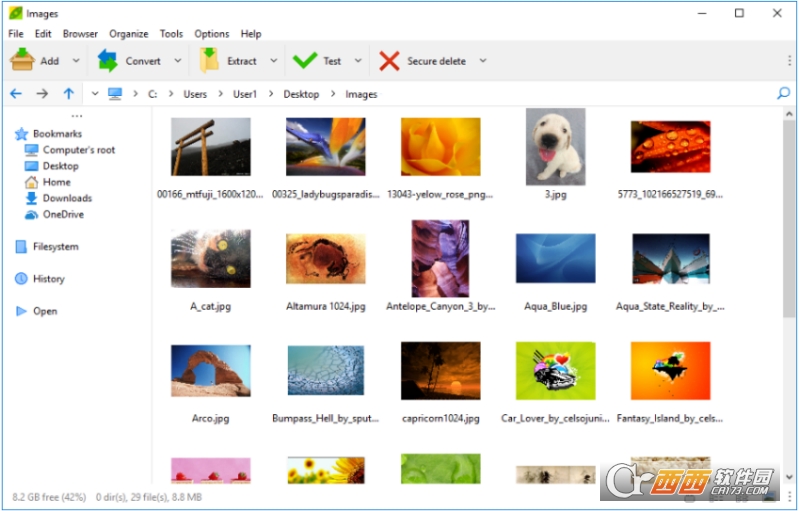Go back with the left arrow
The width and height of the screenshot is (800, 511).
16,93
